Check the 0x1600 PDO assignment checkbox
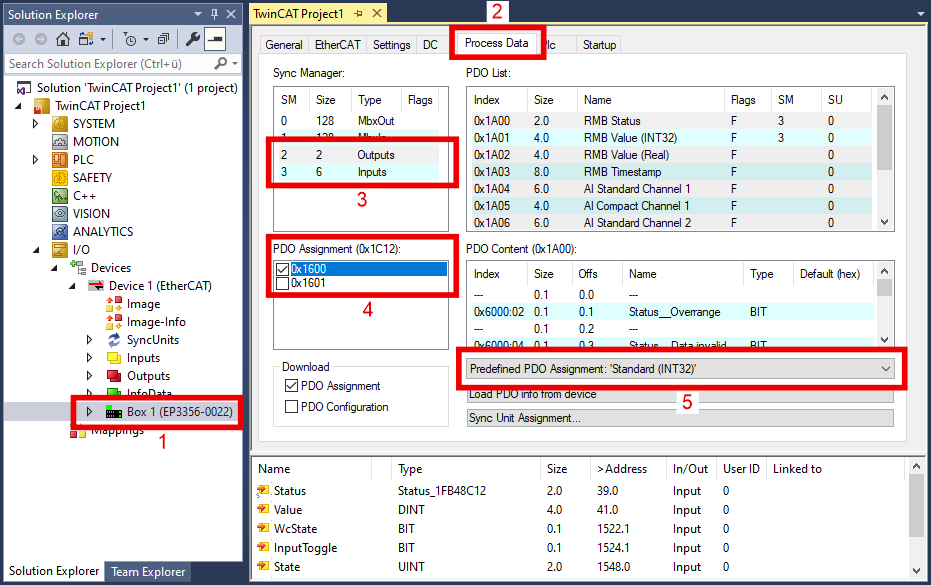Viewport: 931px width, 585px height. point(283,269)
